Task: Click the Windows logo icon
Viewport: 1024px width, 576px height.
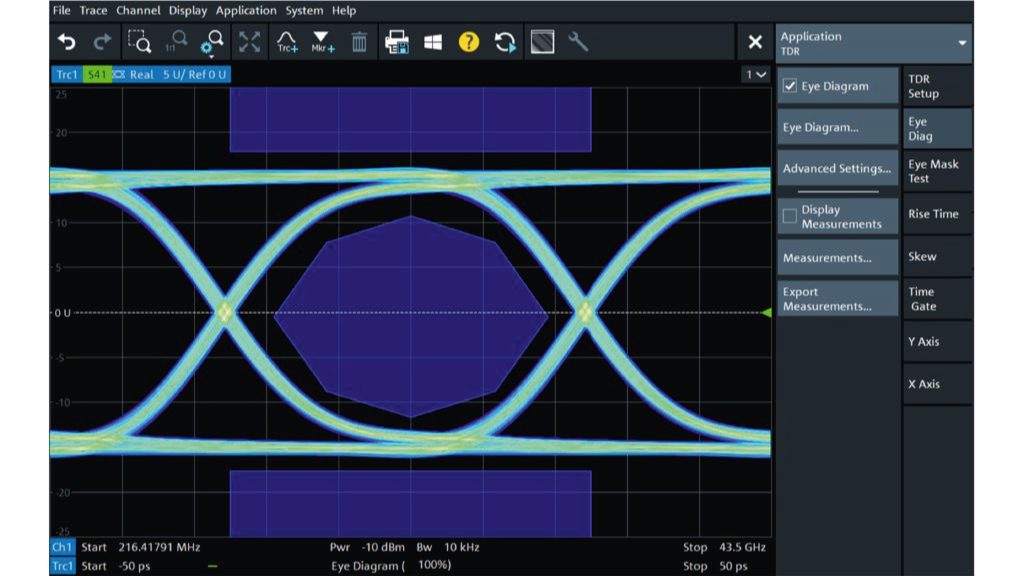Action: tap(433, 42)
